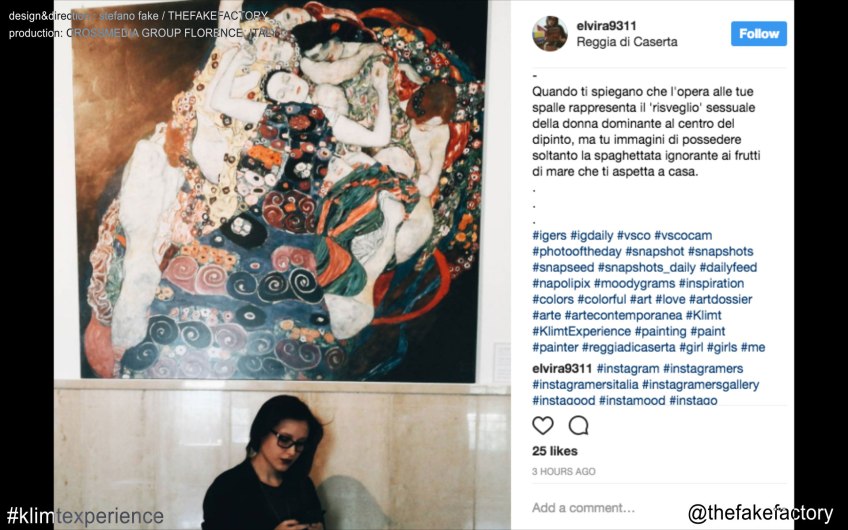Image resolution: width=848 pixels, height=530 pixels.
Task: Open the Reggia di Caserta location
Action: tap(627, 42)
